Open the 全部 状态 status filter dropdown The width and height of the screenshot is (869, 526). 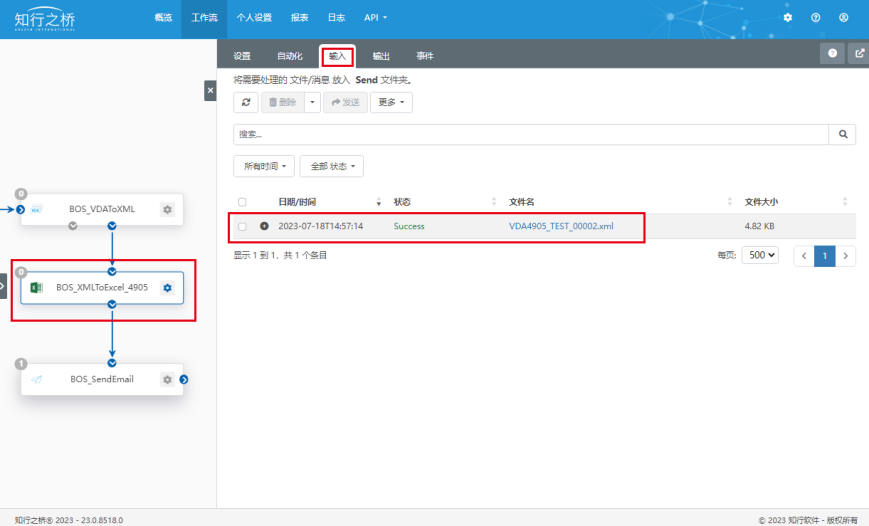331,166
